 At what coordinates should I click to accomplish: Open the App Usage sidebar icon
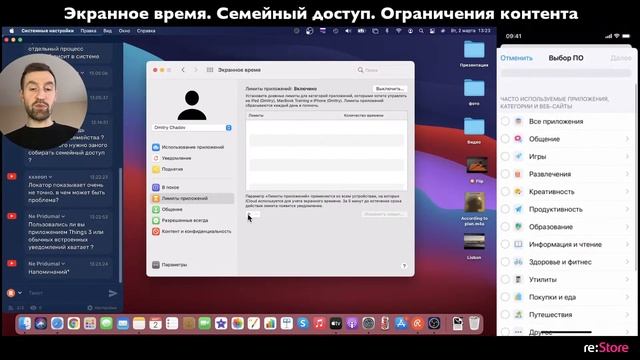click(156, 147)
